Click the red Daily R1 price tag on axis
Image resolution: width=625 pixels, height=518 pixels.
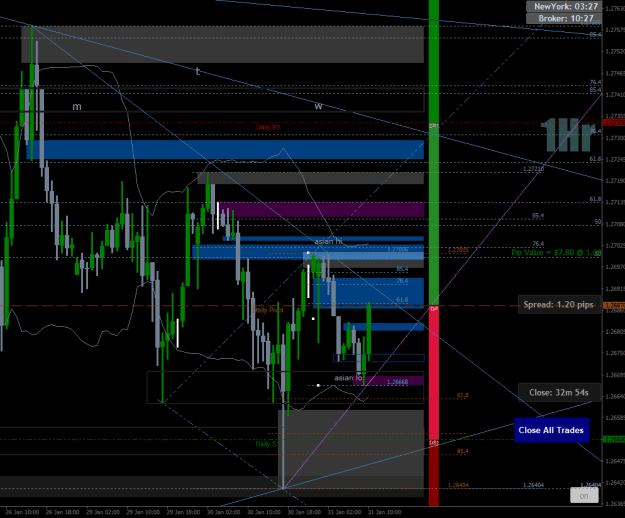pyautogui.click(x=614, y=123)
